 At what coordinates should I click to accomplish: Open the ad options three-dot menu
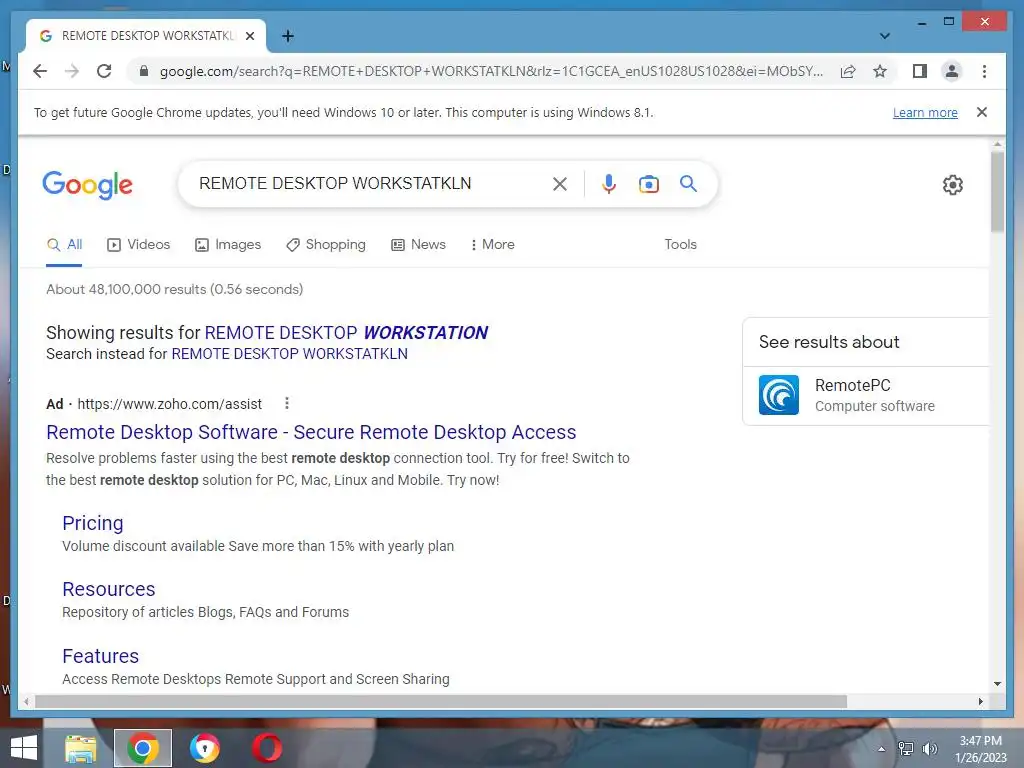pos(287,404)
